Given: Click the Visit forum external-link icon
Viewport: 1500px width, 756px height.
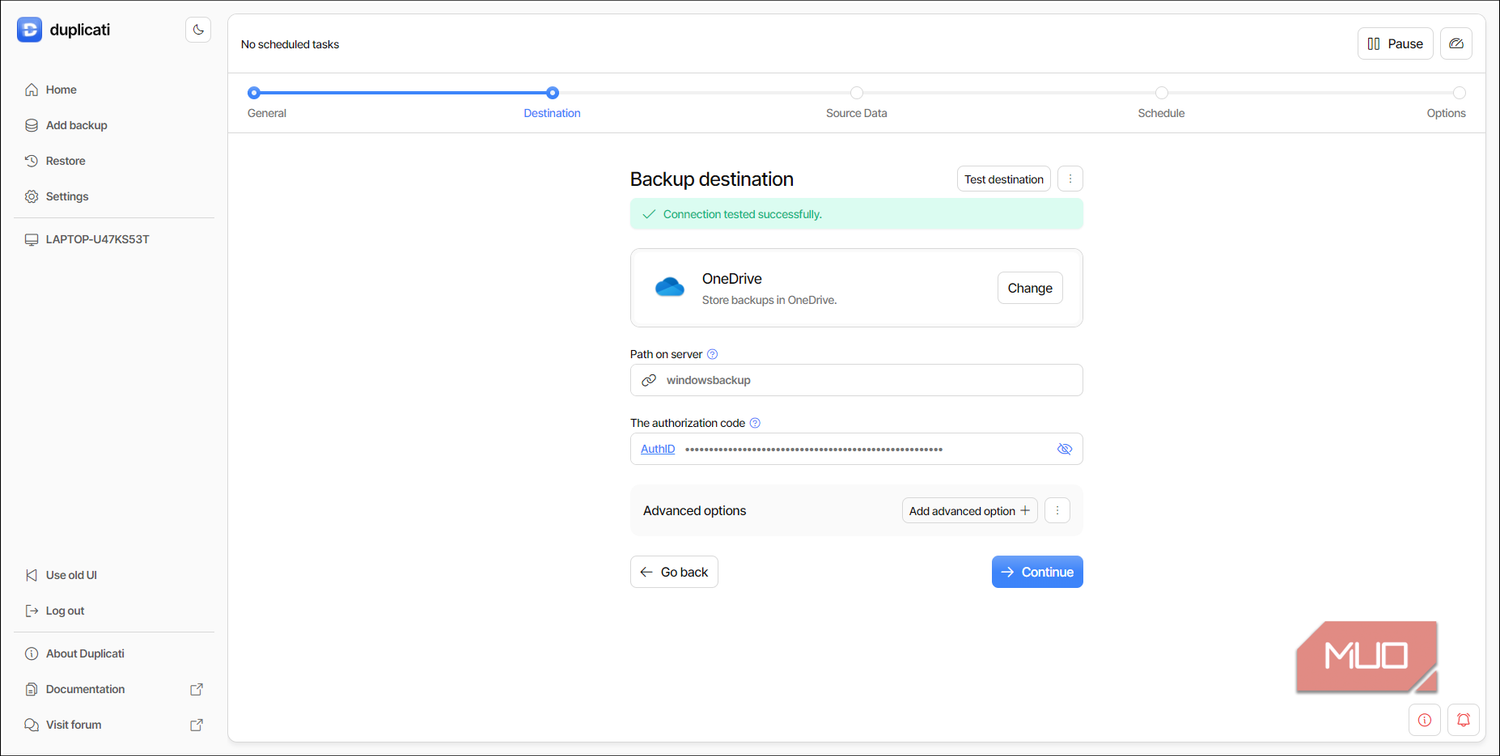Looking at the screenshot, I should pos(197,725).
